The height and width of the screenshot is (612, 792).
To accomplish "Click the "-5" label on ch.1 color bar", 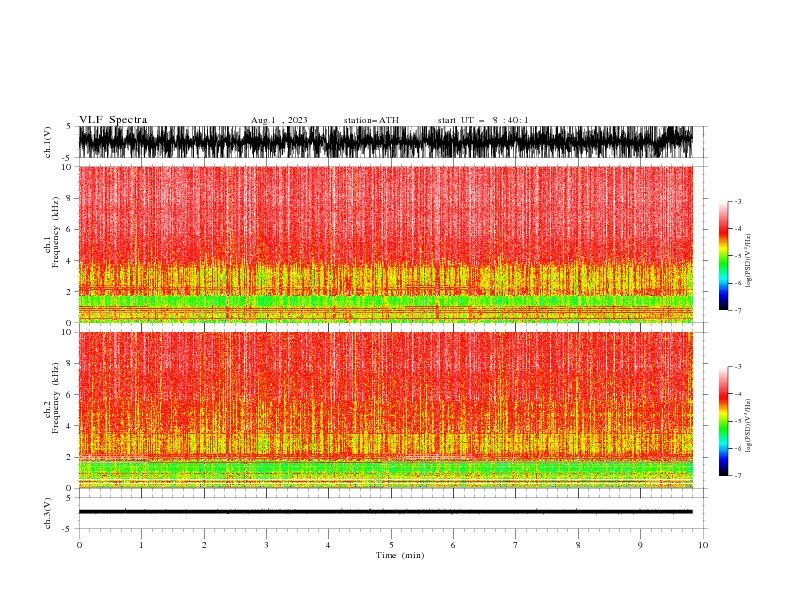I will (738, 256).
